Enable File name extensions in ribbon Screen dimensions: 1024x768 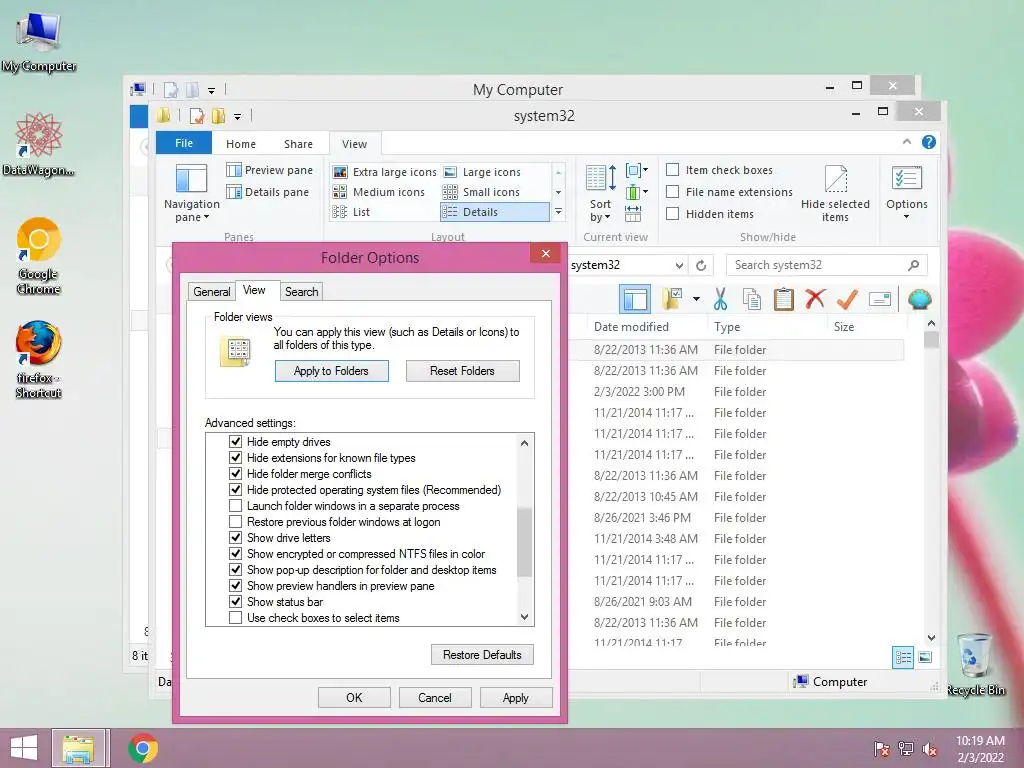673,192
